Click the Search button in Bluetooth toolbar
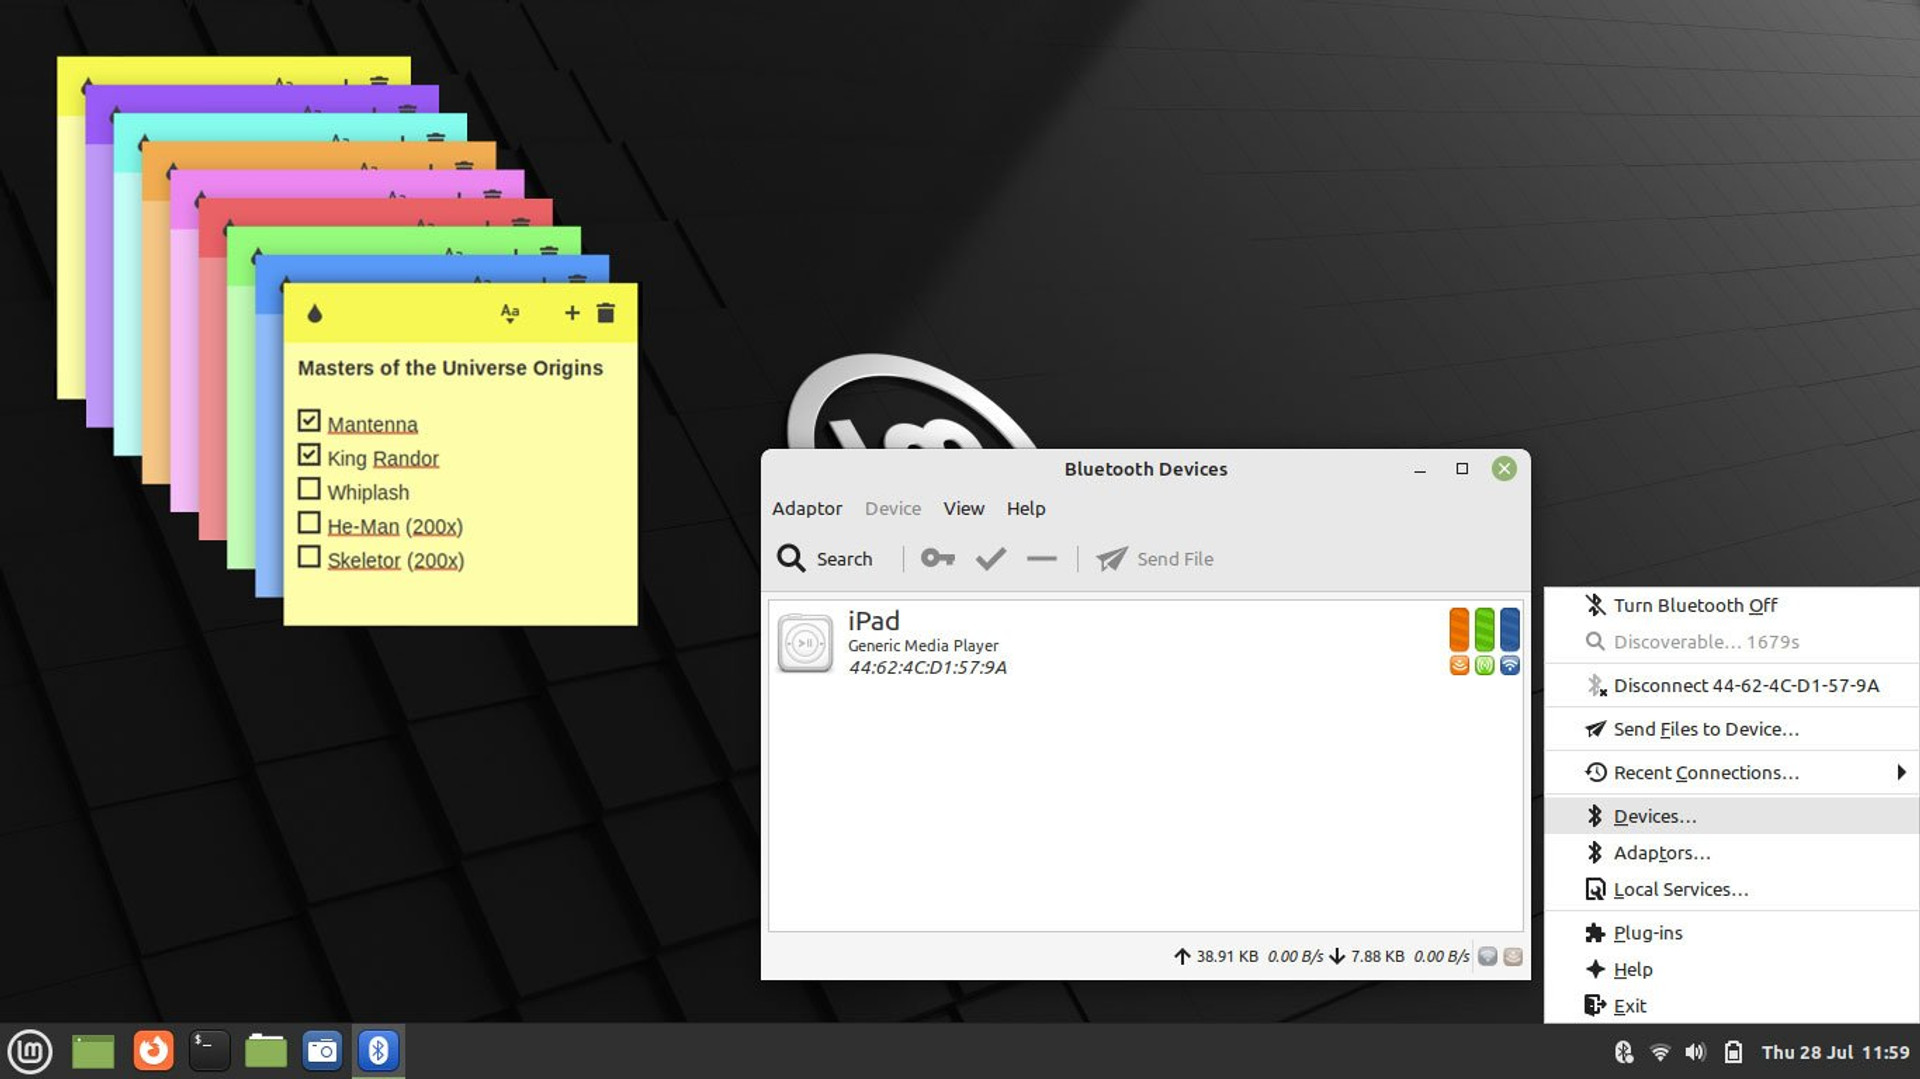The image size is (1920, 1079). (x=825, y=558)
